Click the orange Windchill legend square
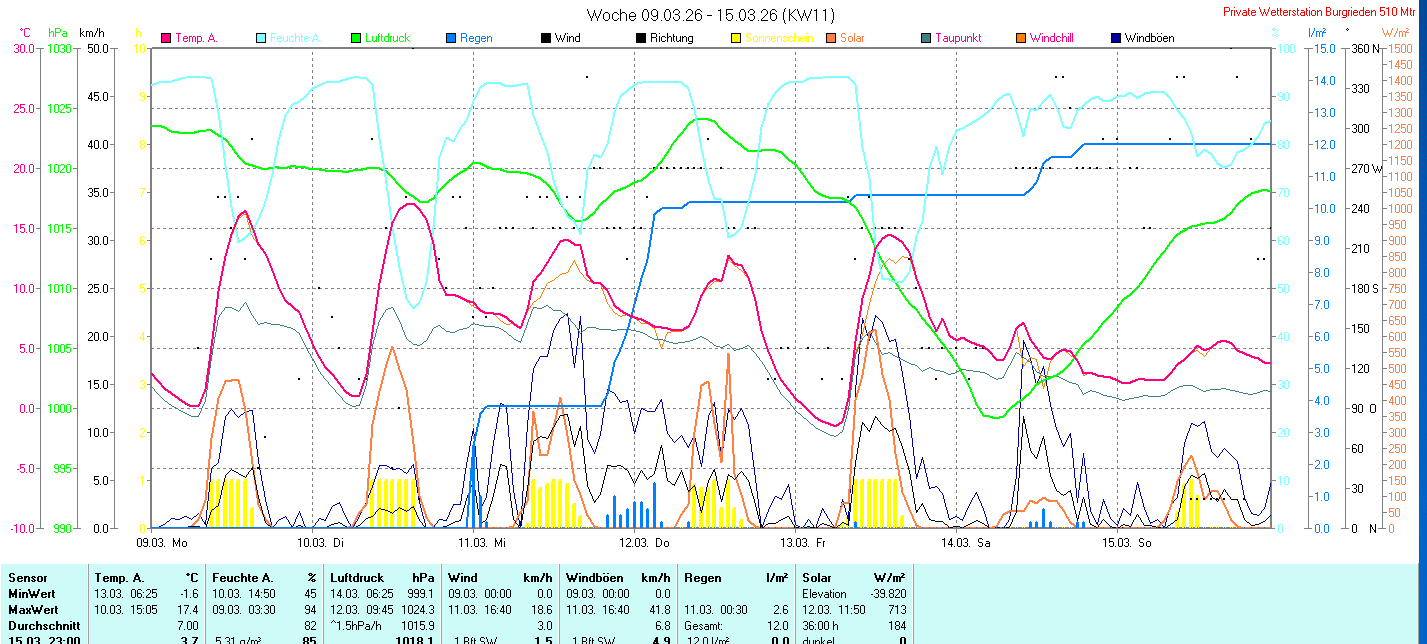Screen dimensions: 1427x644 coord(1020,38)
